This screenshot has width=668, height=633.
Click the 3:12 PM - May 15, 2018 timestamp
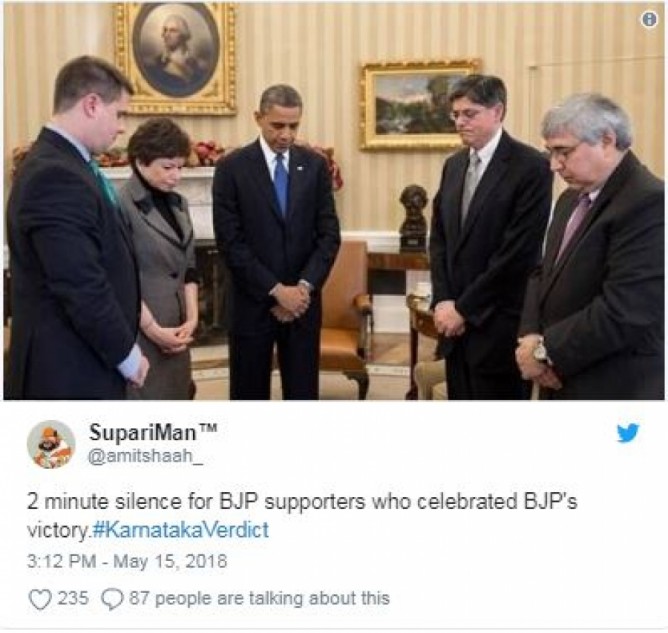[x=127, y=561]
